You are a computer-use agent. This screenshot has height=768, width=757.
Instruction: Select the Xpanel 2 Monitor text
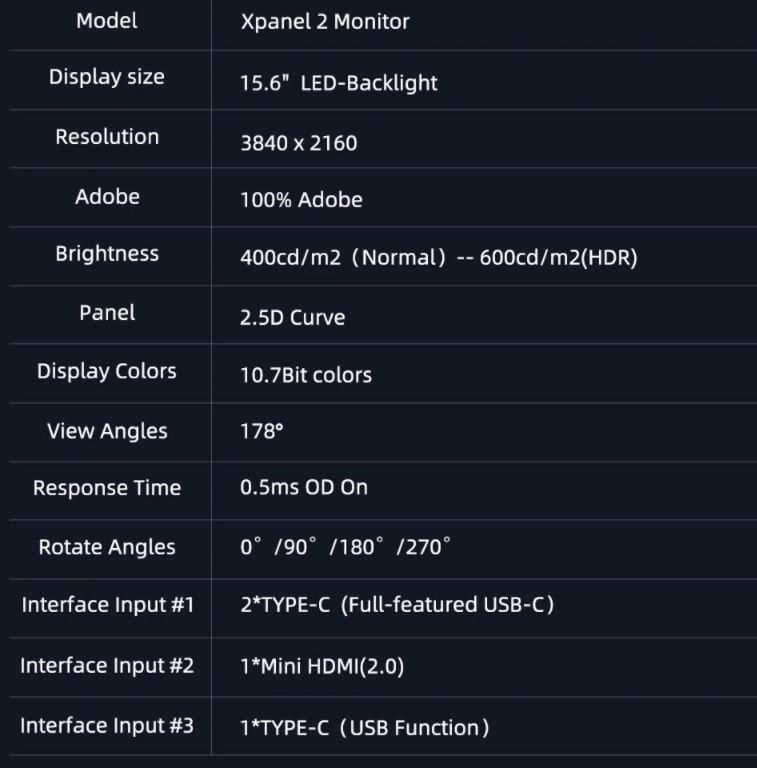(325, 22)
